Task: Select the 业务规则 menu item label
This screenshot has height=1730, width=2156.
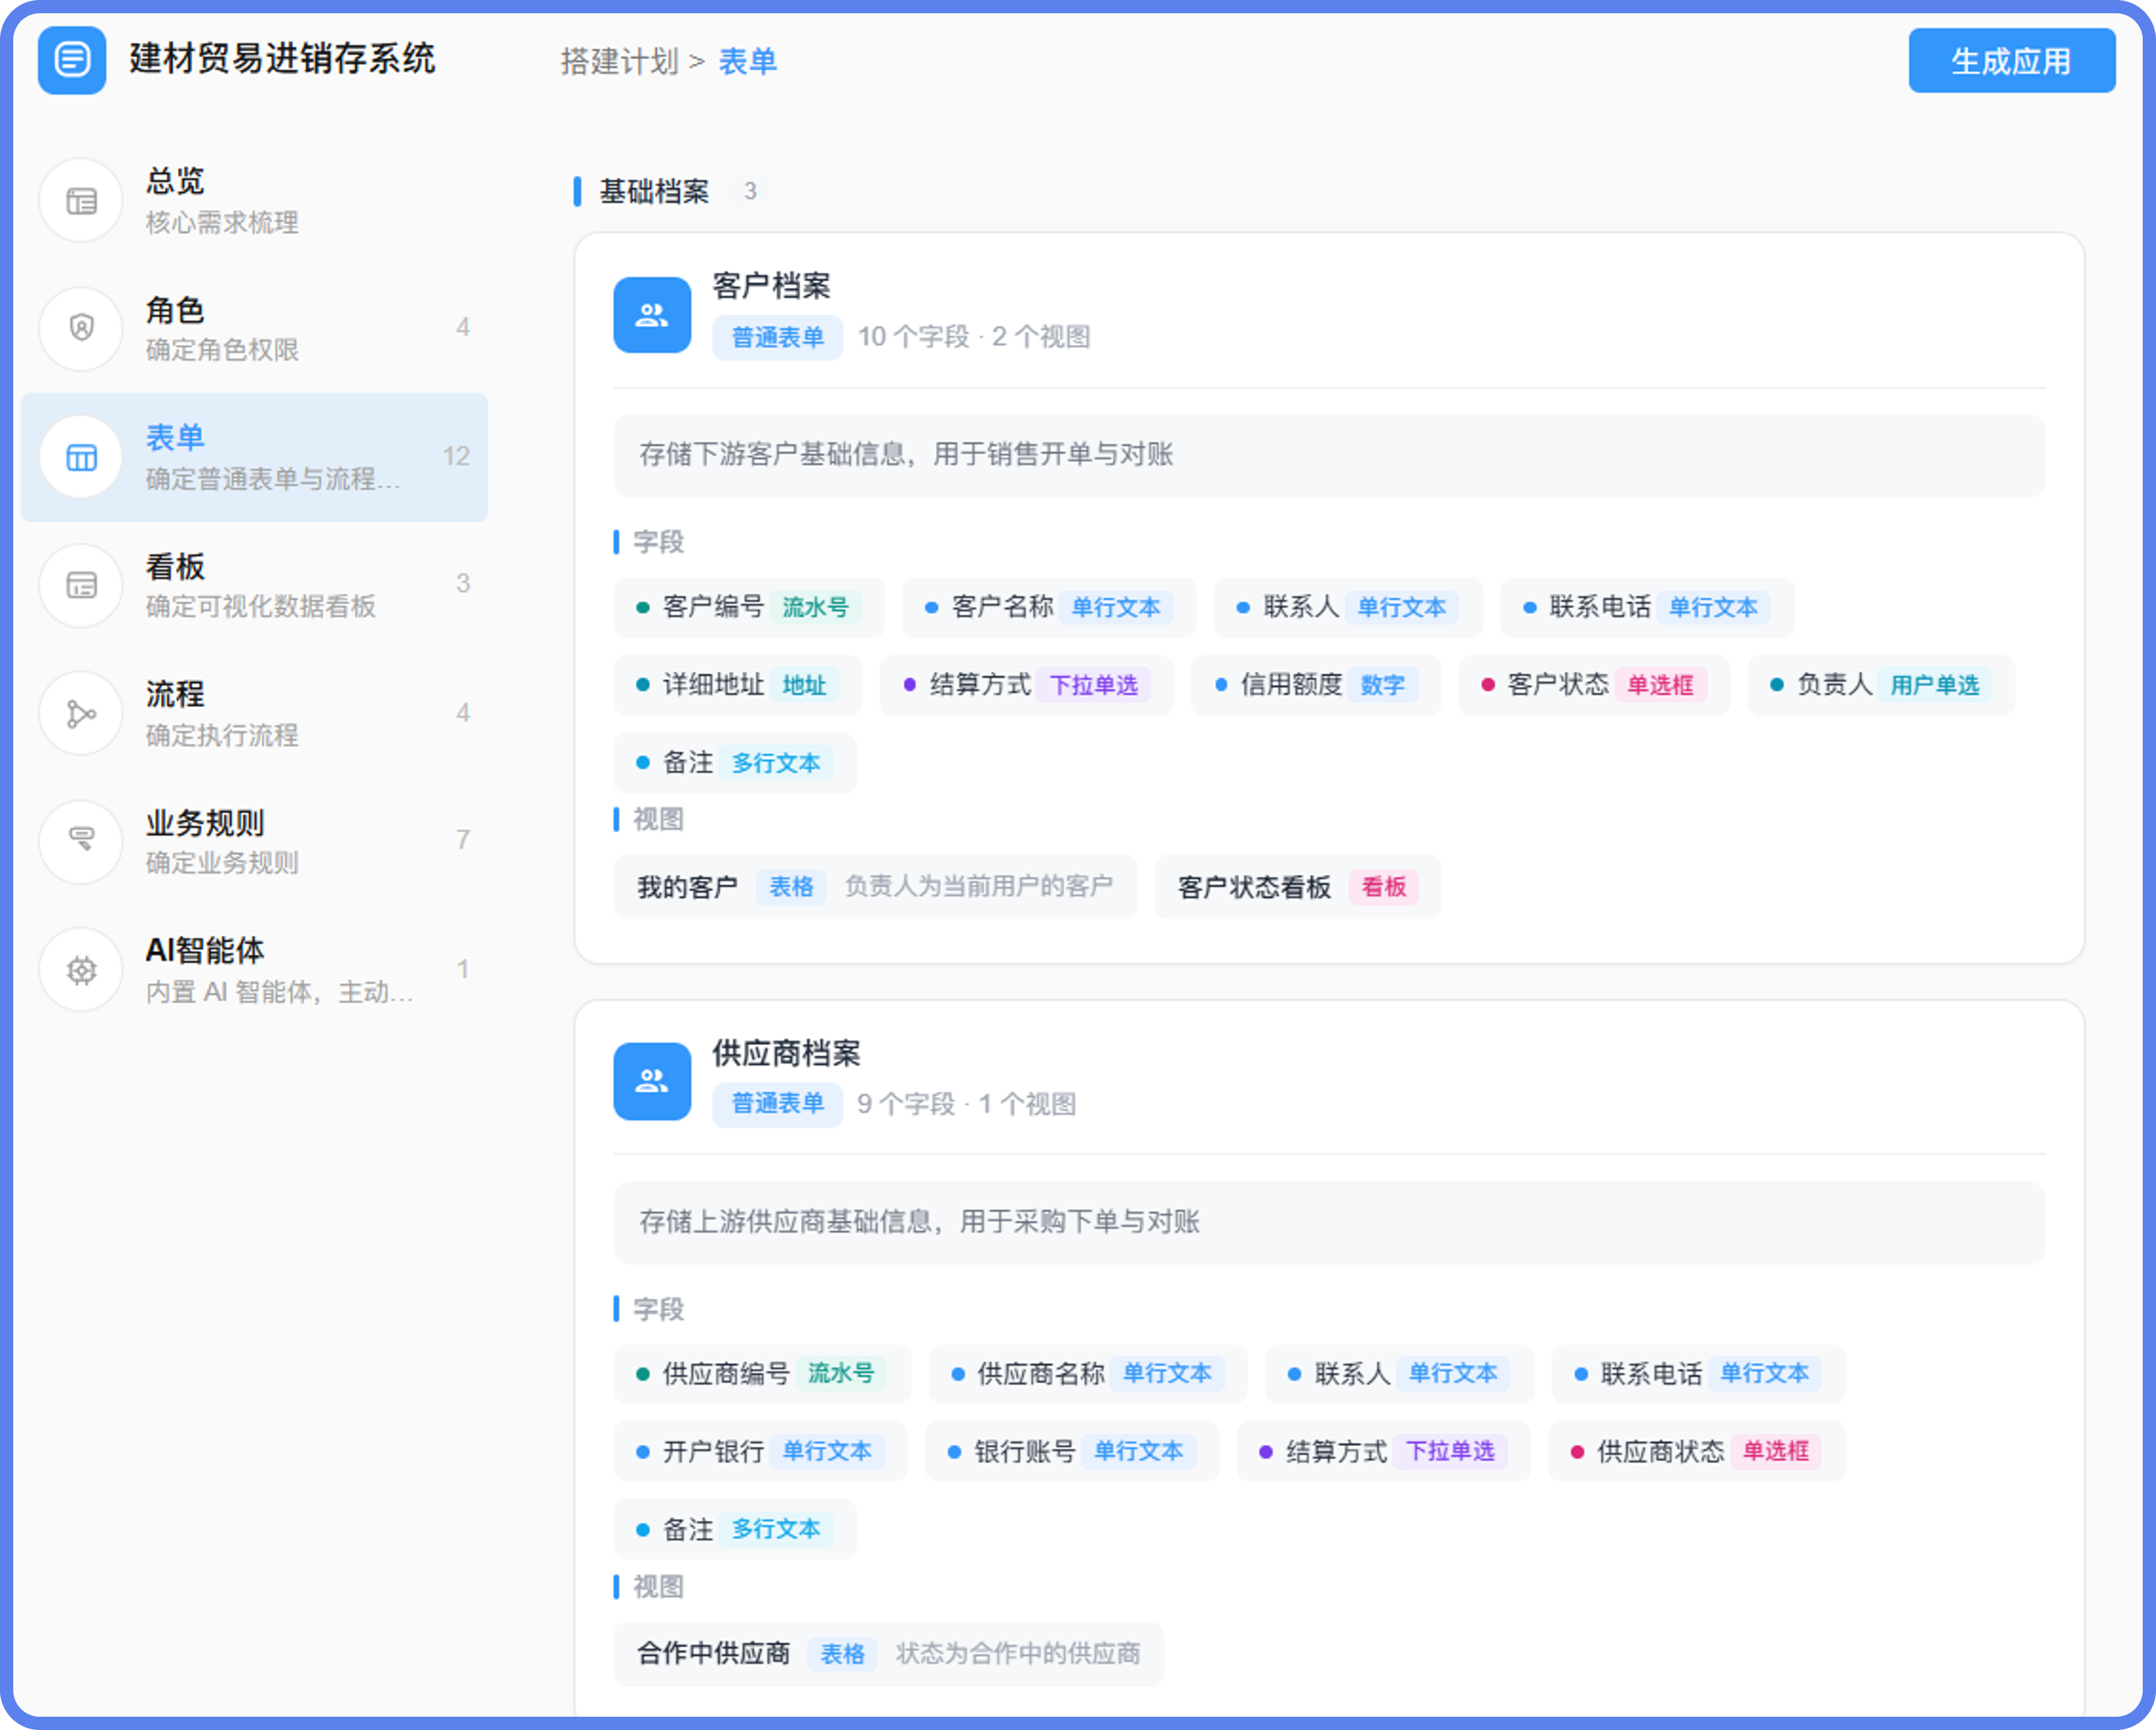Action: (x=205, y=823)
